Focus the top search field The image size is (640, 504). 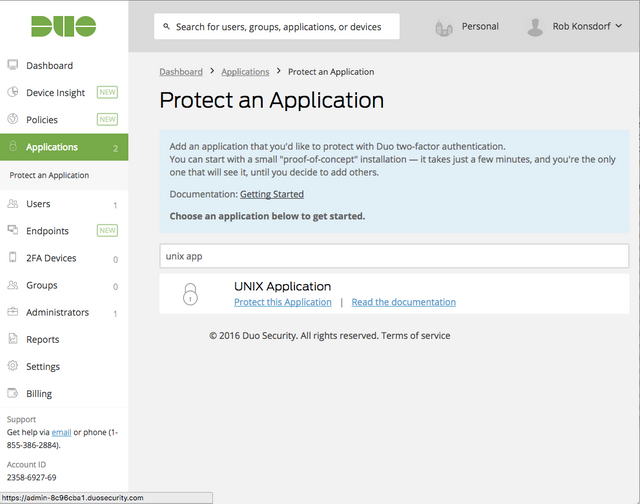277,27
